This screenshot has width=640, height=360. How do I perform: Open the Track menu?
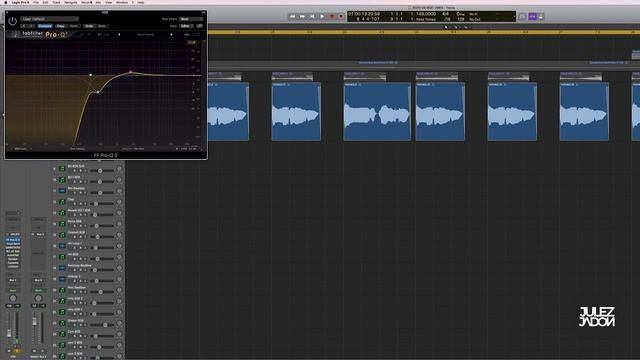pyautogui.click(x=56, y=2)
